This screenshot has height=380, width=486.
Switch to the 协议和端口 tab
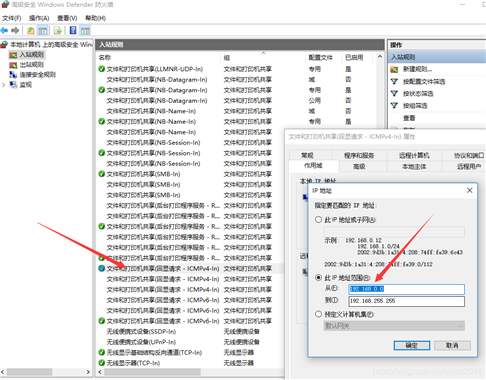coord(468,155)
